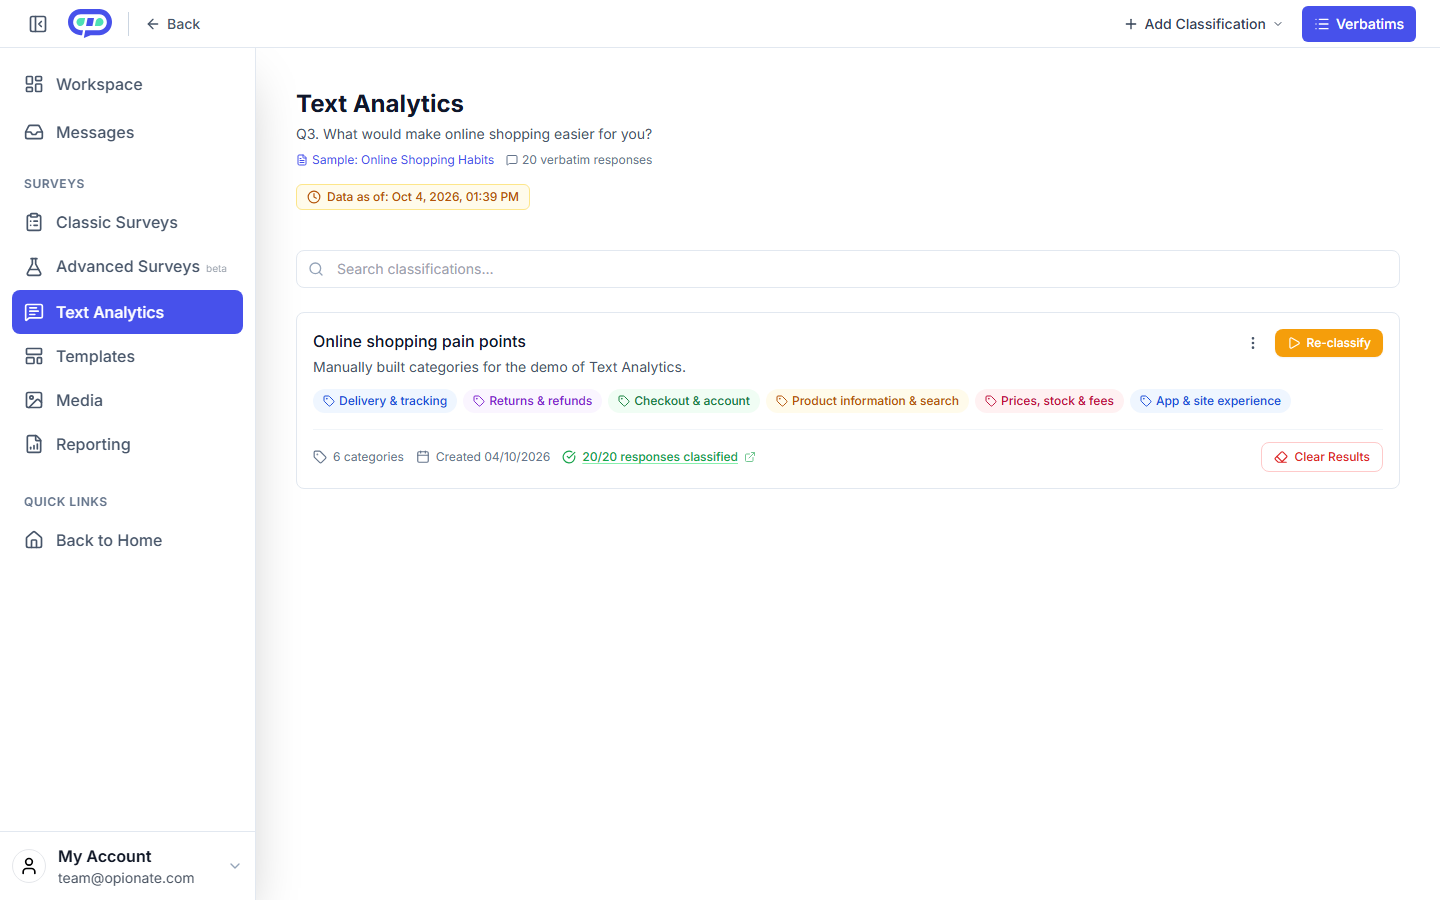Open Workspace from the sidebar
The height and width of the screenshot is (900, 1440).
127,84
